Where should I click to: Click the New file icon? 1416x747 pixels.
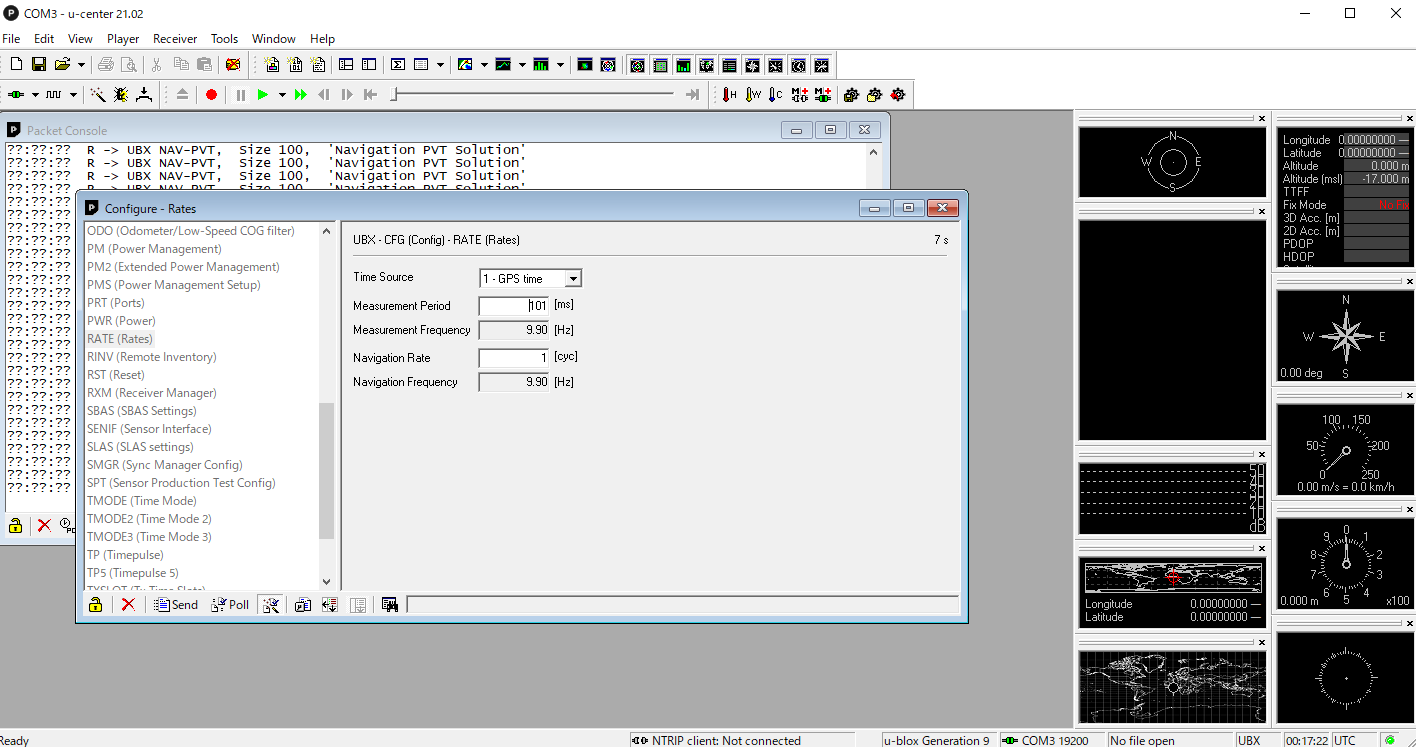[15, 64]
